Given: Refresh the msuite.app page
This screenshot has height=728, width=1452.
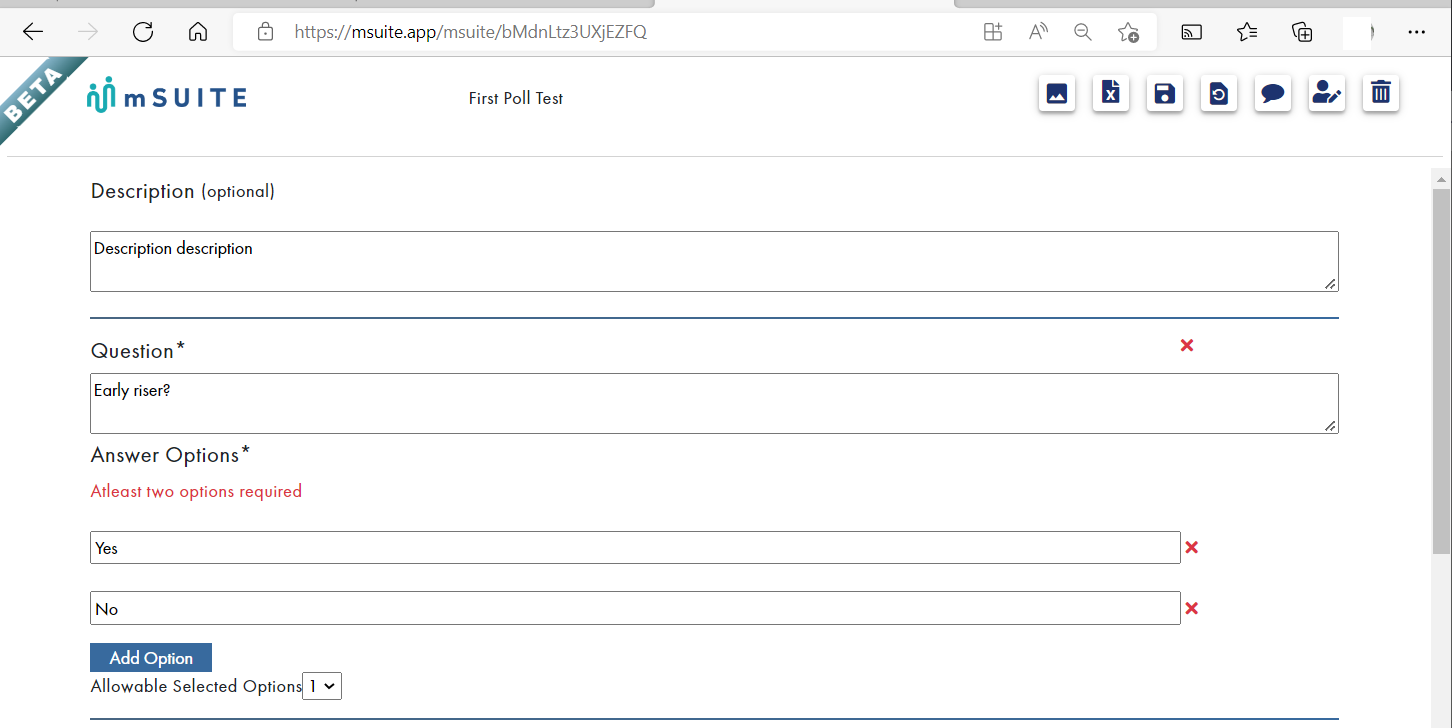Looking at the screenshot, I should coord(143,31).
